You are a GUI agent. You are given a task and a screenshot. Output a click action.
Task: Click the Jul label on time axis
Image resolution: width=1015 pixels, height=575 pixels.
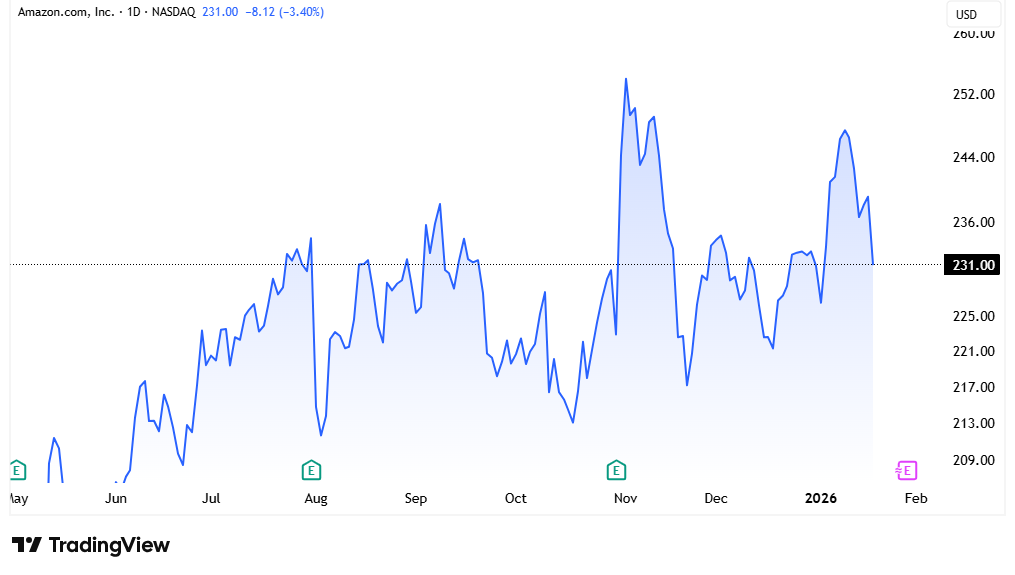(211, 498)
